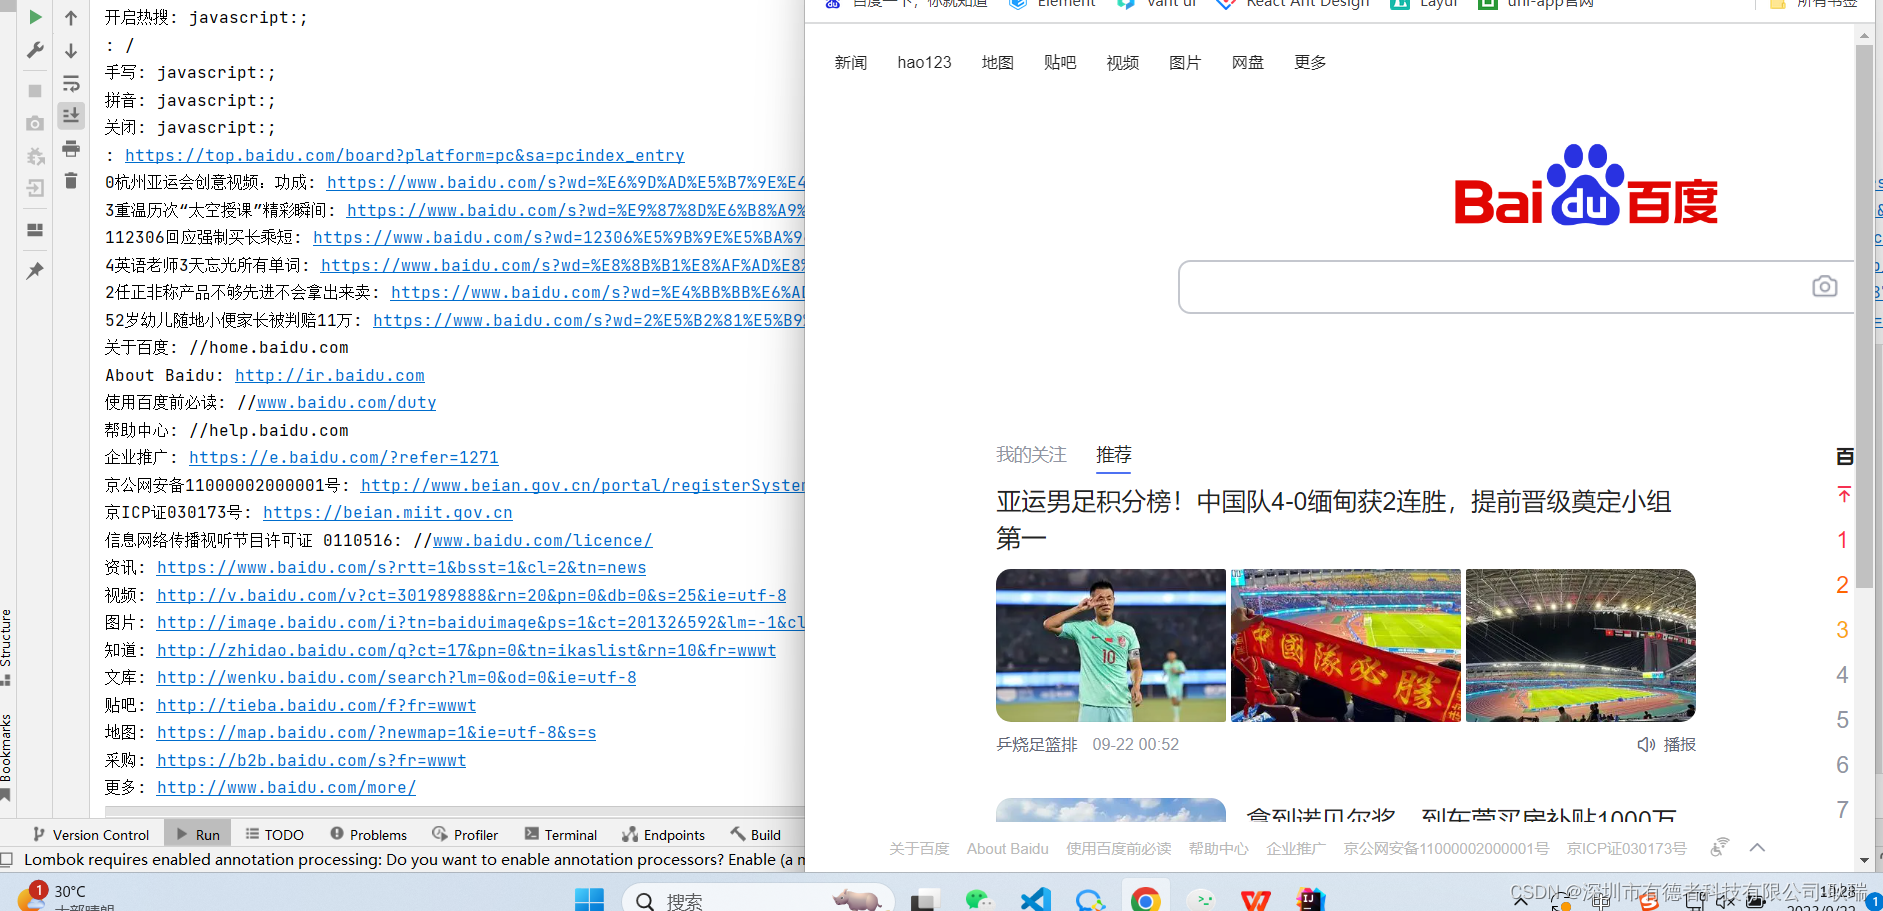Click the Exit arrow icon in the Run toolbar

(x=35, y=188)
